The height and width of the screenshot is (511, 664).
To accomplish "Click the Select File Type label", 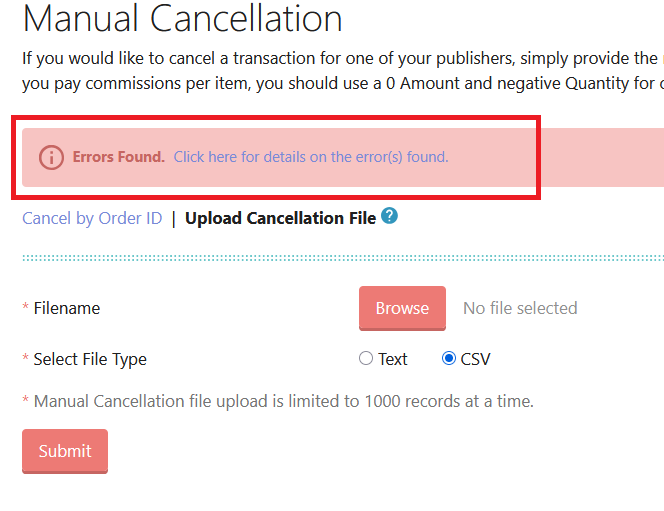I will [x=90, y=359].
